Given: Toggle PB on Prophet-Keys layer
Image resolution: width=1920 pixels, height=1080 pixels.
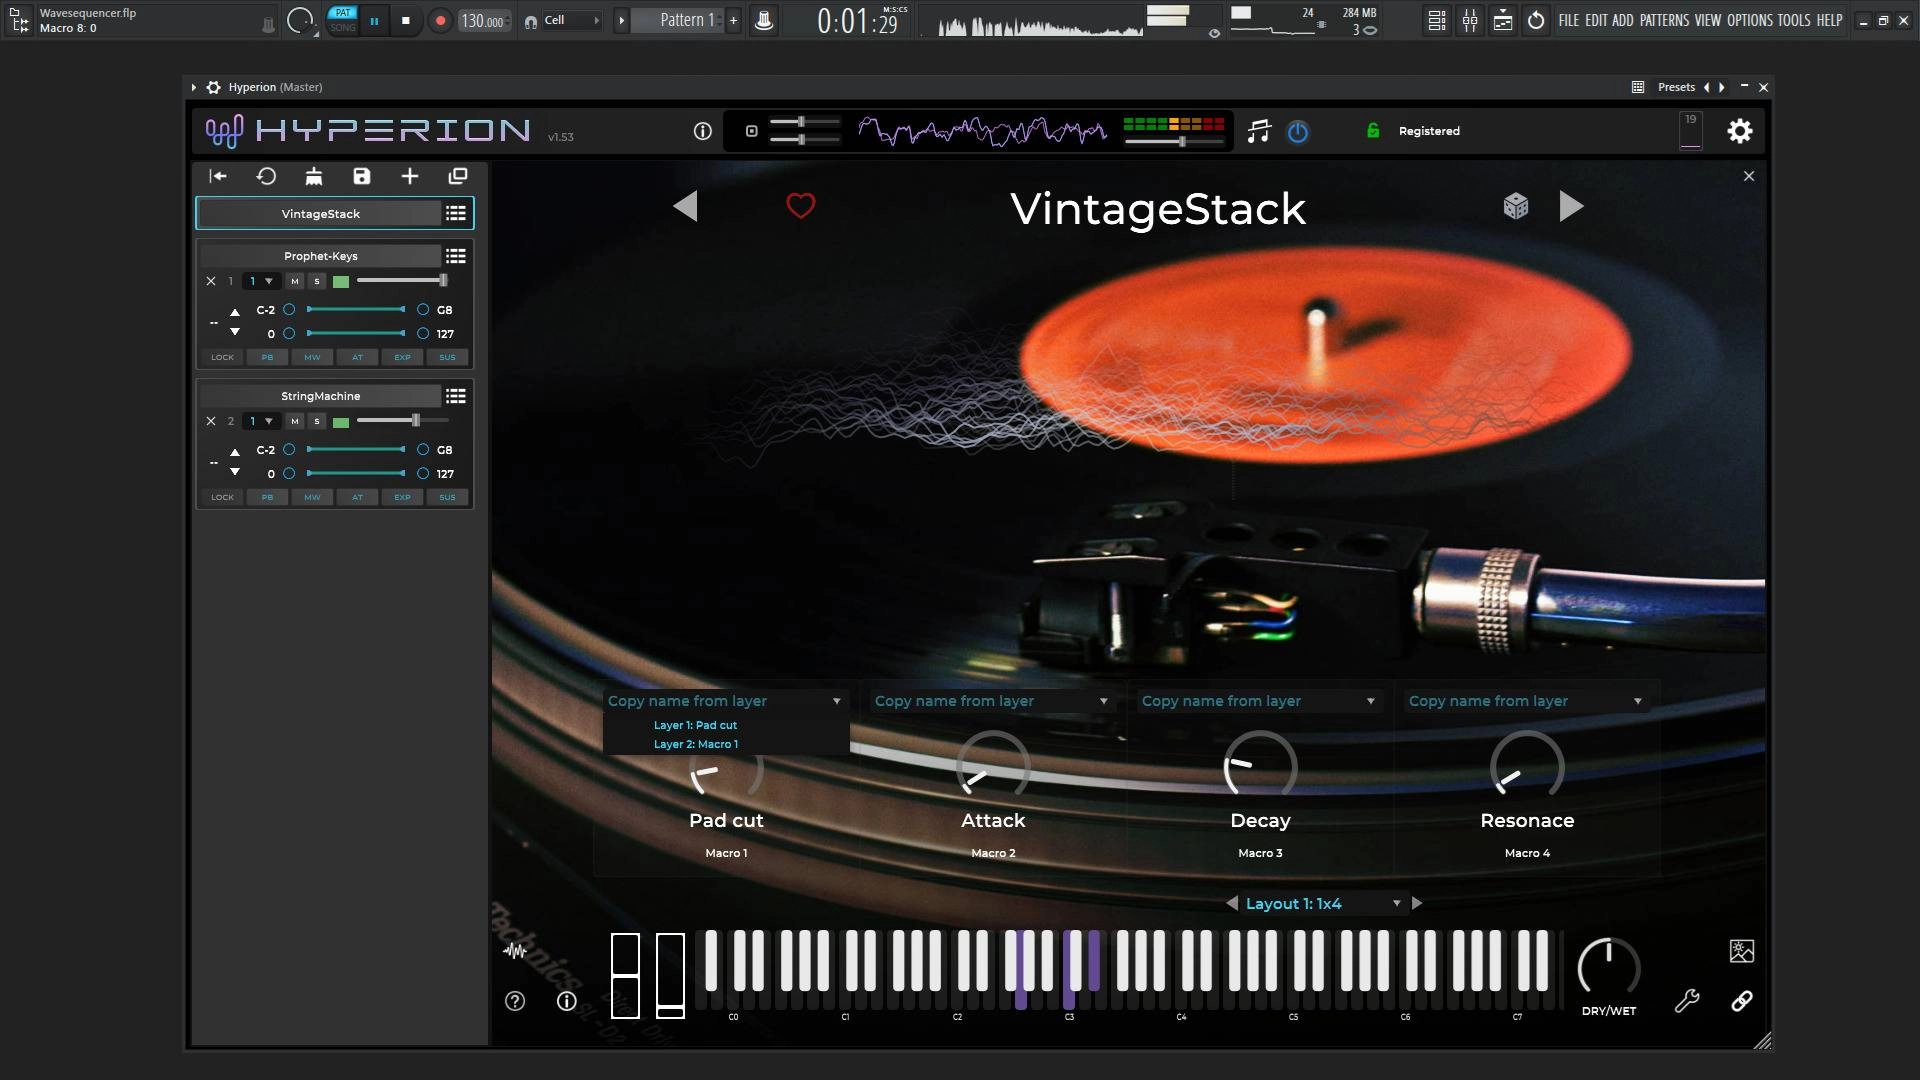Looking at the screenshot, I should pos(267,357).
